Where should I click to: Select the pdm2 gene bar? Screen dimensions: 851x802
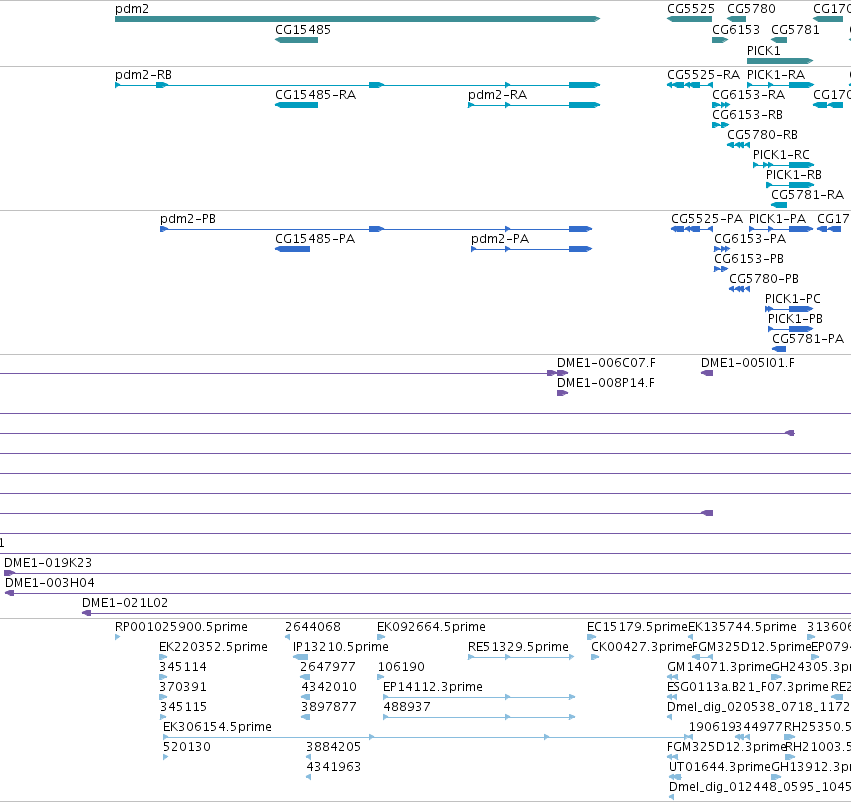pos(357,19)
